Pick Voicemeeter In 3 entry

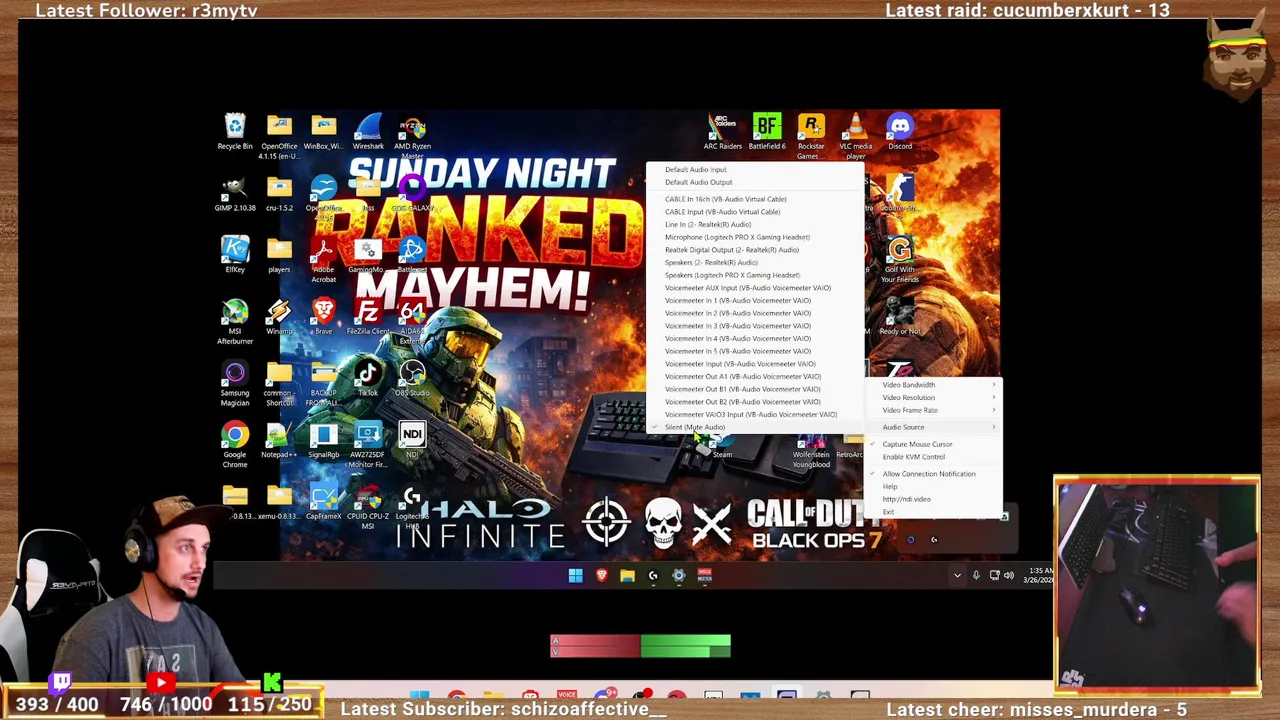click(x=755, y=326)
